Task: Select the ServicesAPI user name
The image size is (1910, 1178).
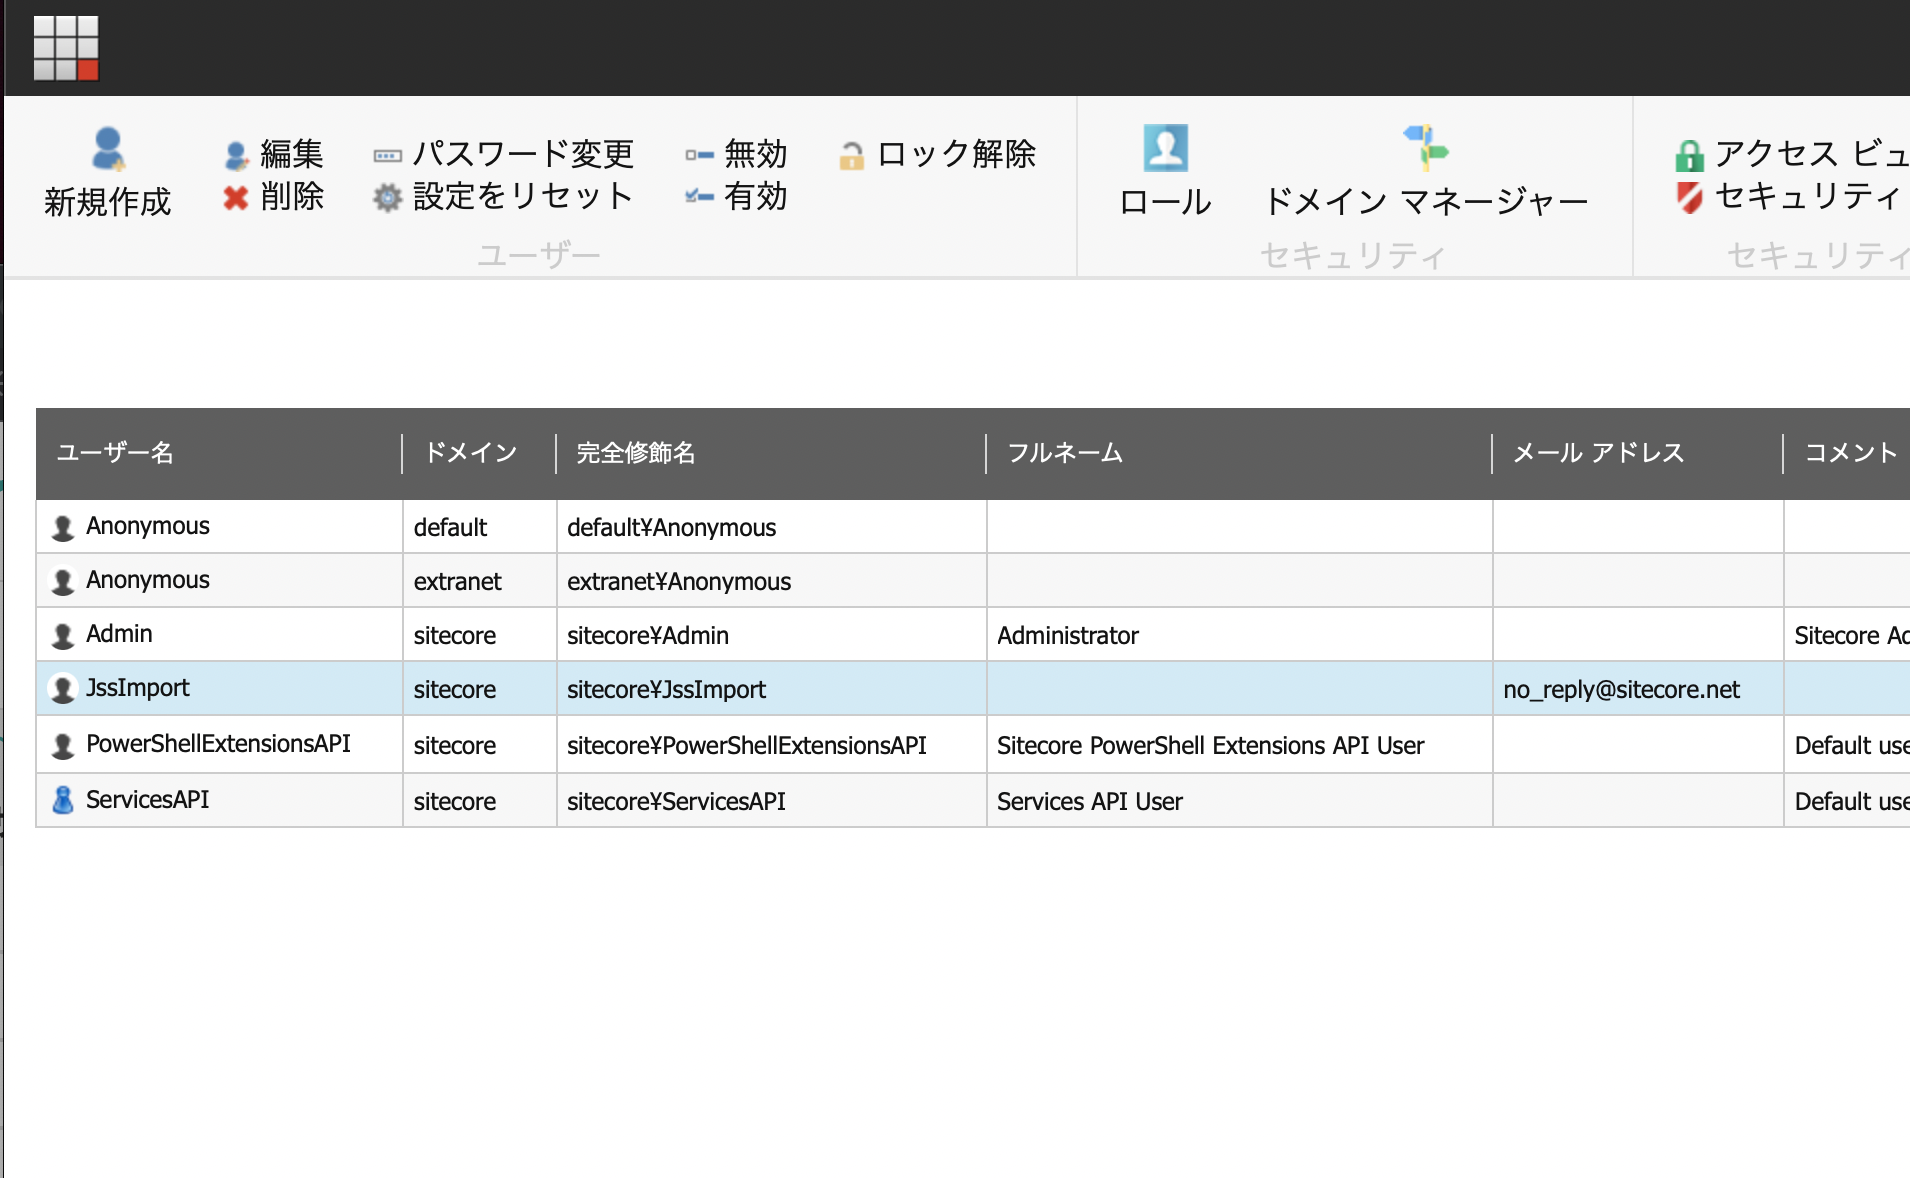Action: [x=148, y=800]
